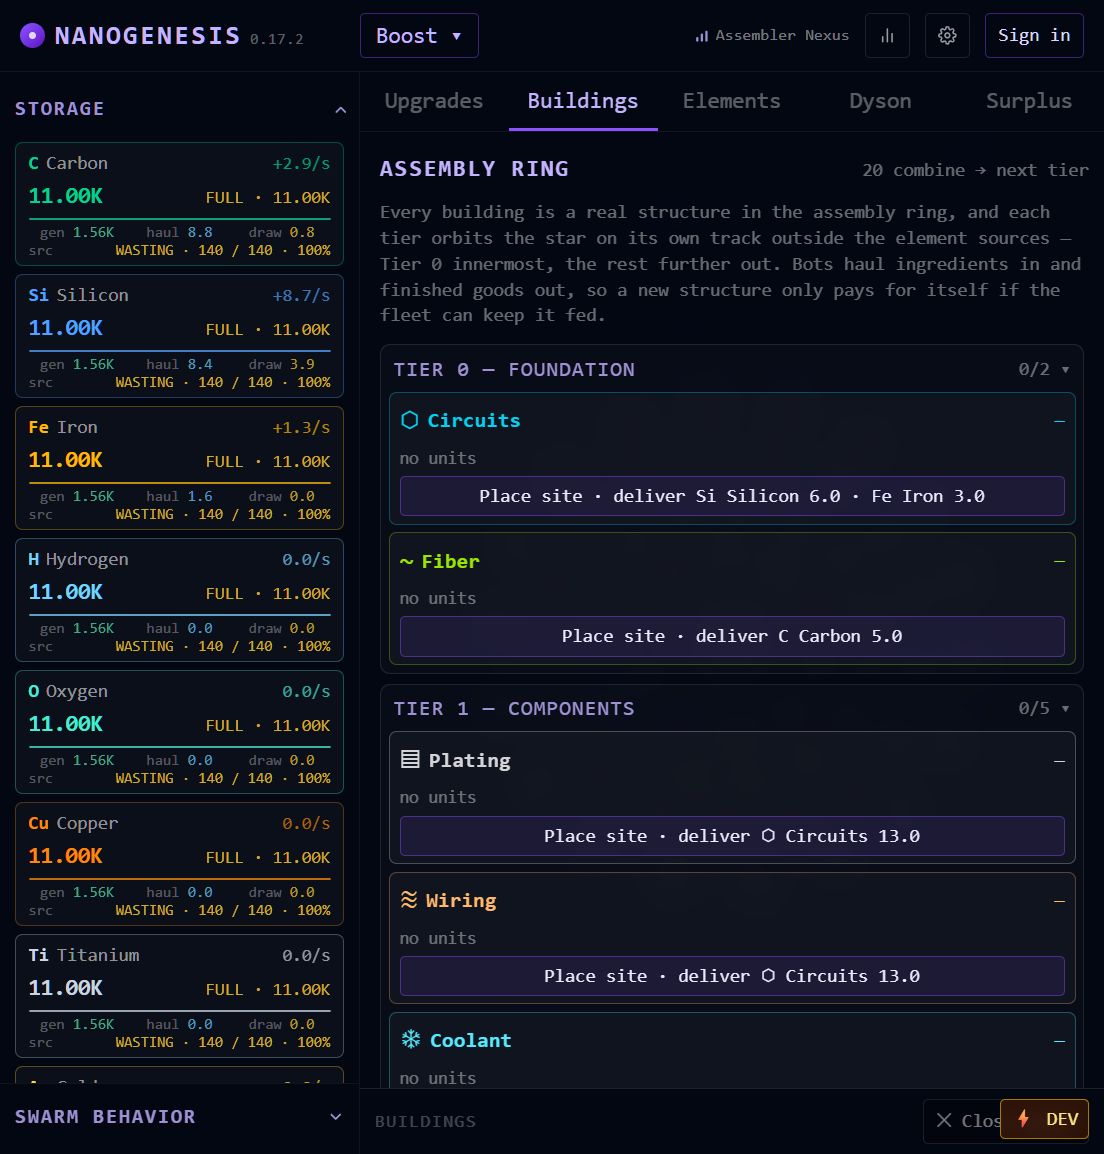Click the Wiring wavy-lines icon

[408, 900]
